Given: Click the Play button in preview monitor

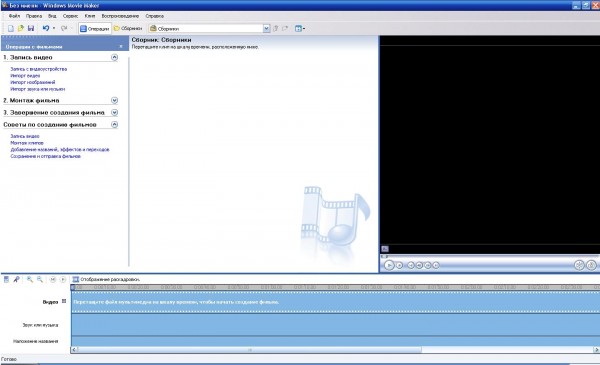Looking at the screenshot, I should pyautogui.click(x=389, y=265).
